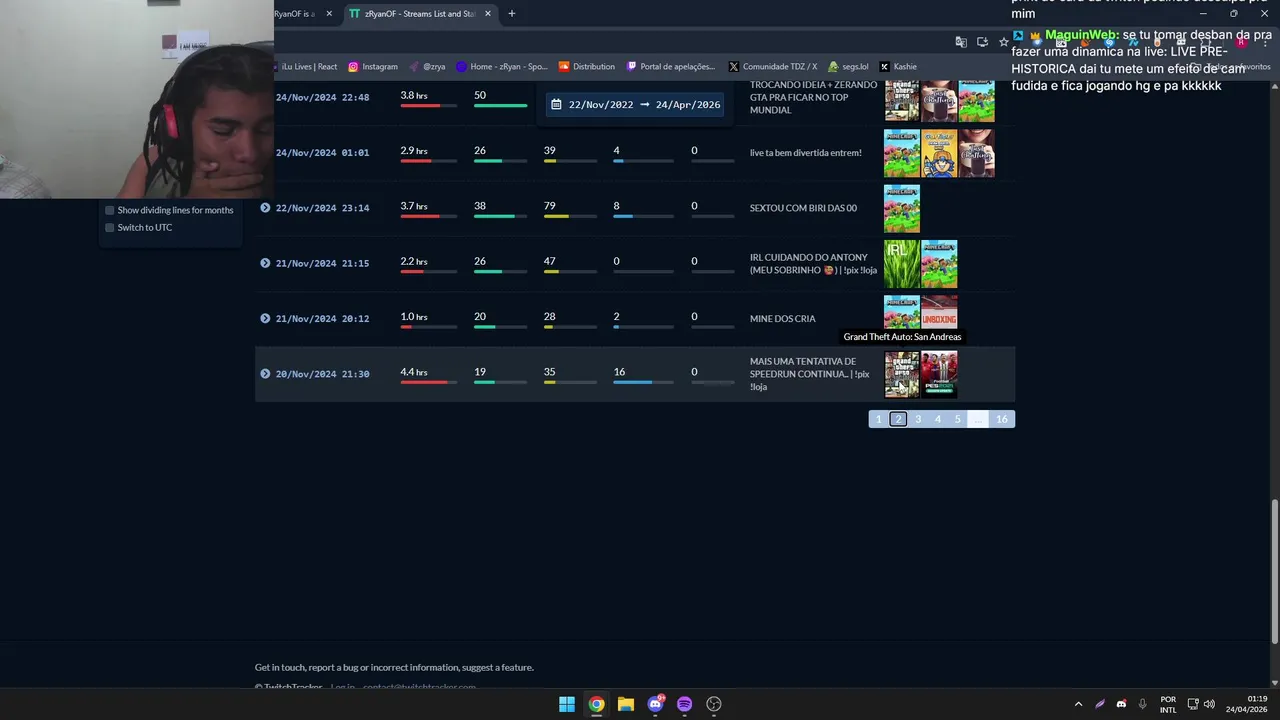Screen dimensions: 1280x720
Task: Open the Windows Start menu
Action: tap(567, 704)
